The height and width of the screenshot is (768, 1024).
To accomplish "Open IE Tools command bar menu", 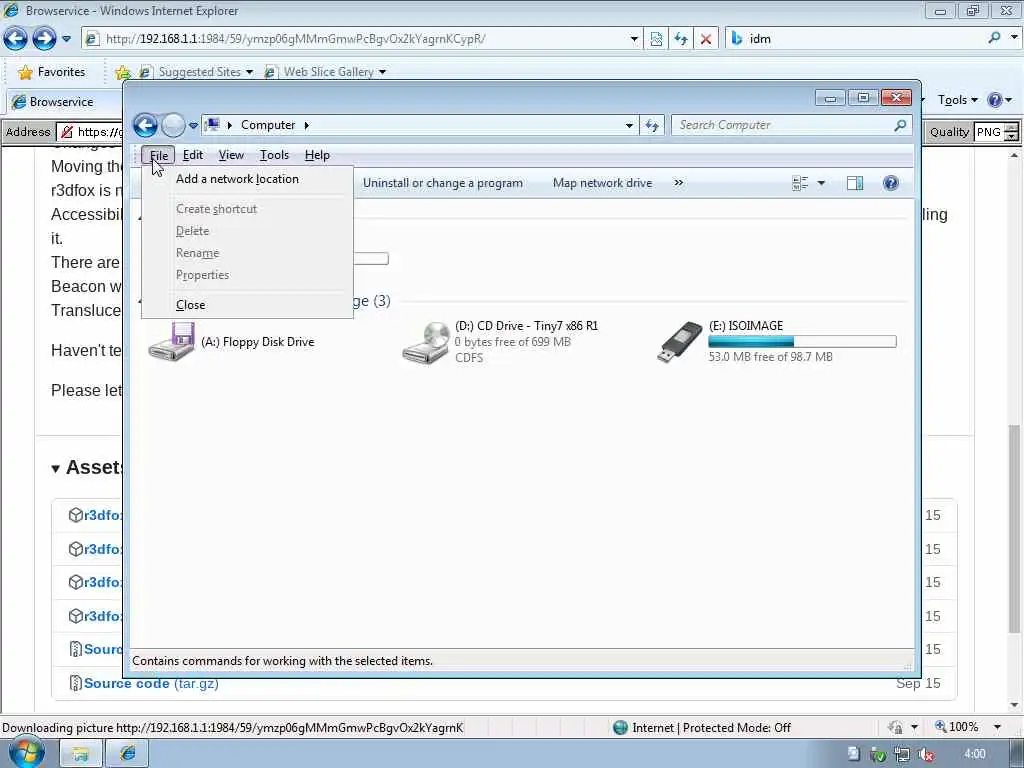I will tap(957, 100).
